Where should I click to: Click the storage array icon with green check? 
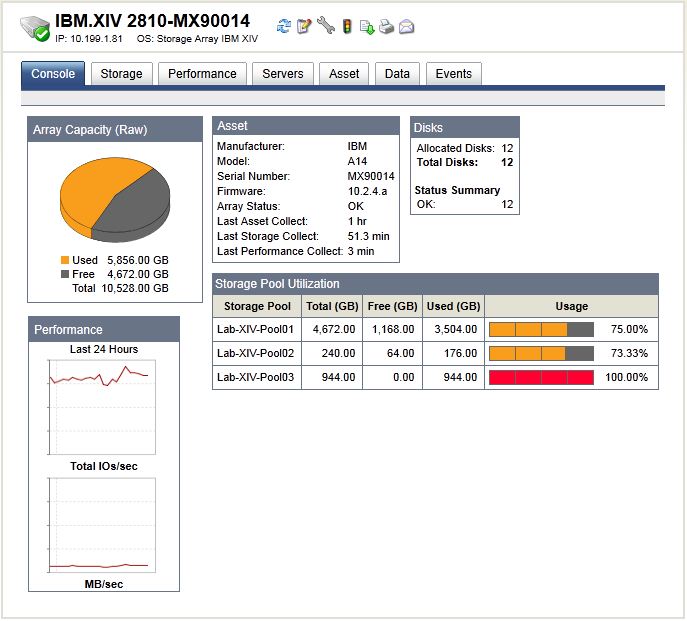pos(35,28)
